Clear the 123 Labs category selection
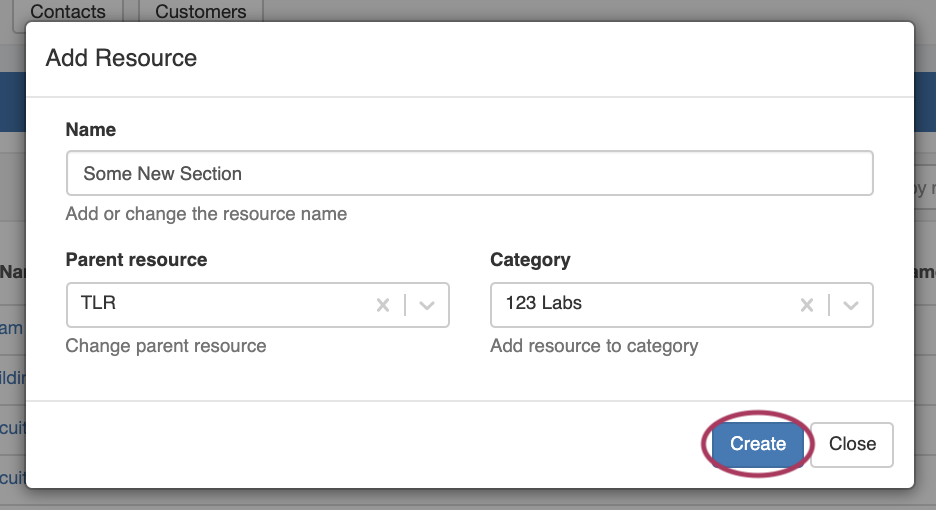 click(806, 305)
